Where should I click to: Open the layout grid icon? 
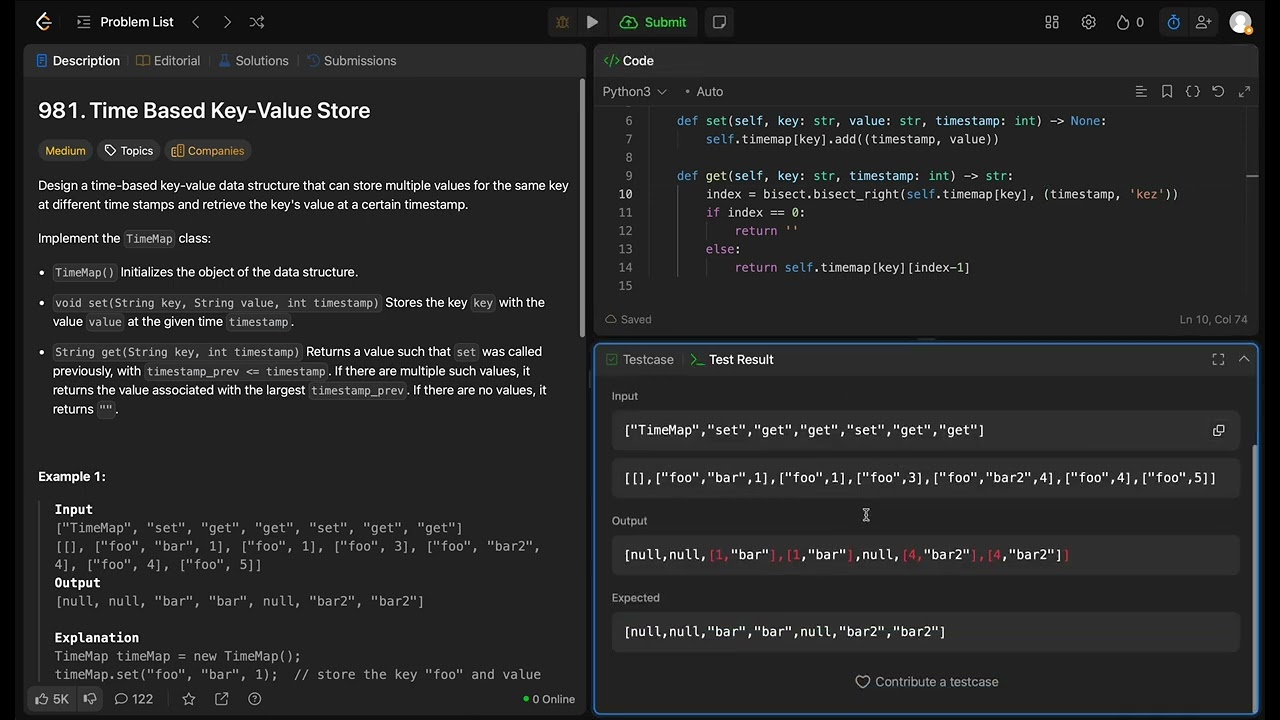tap(1052, 22)
